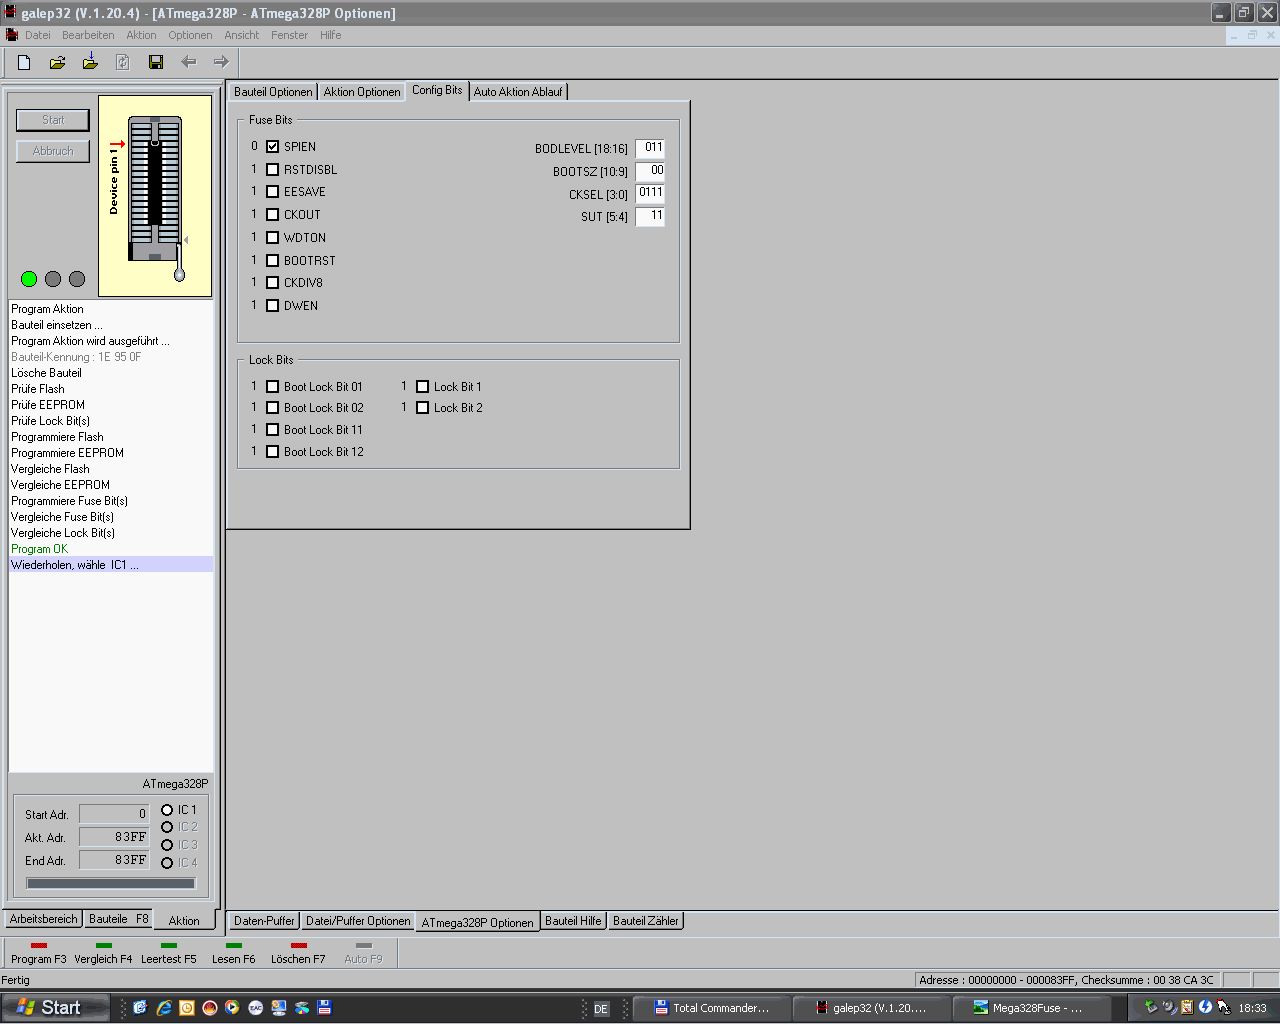Switch to Total Commander in taskbar
The image size is (1280, 1024).
point(711,1008)
